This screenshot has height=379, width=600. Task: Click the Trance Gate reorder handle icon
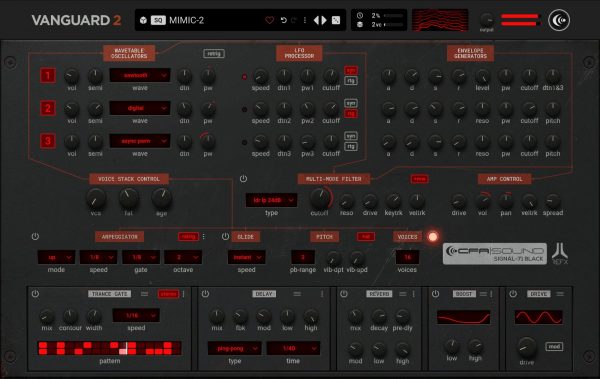tap(144, 294)
